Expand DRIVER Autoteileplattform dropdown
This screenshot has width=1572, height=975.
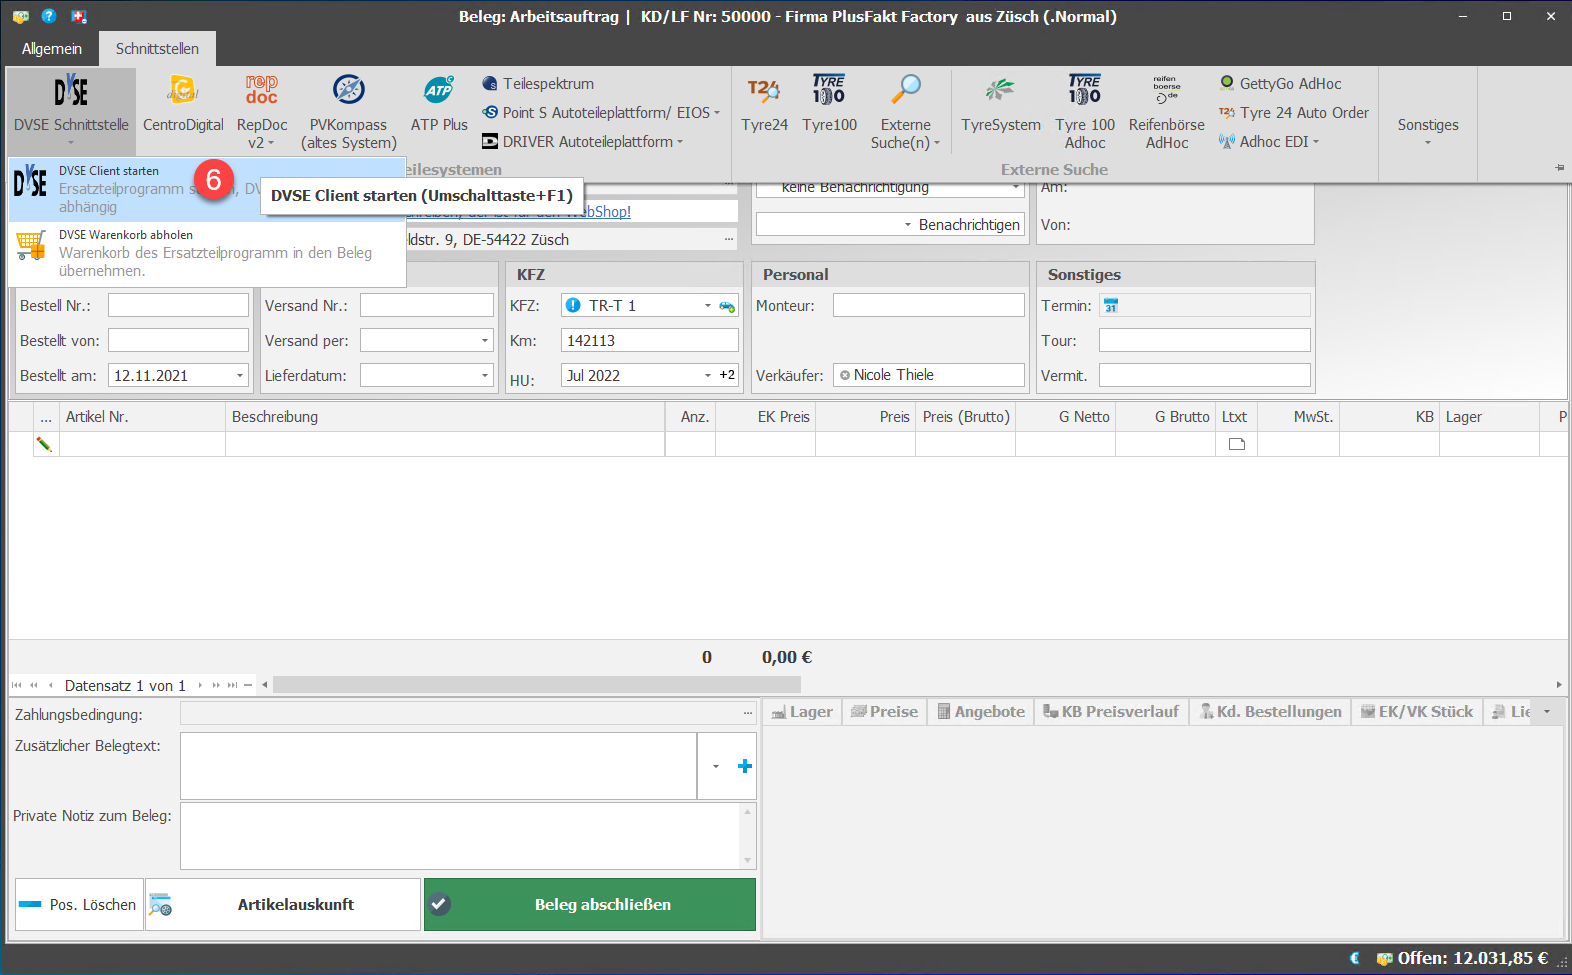[680, 142]
